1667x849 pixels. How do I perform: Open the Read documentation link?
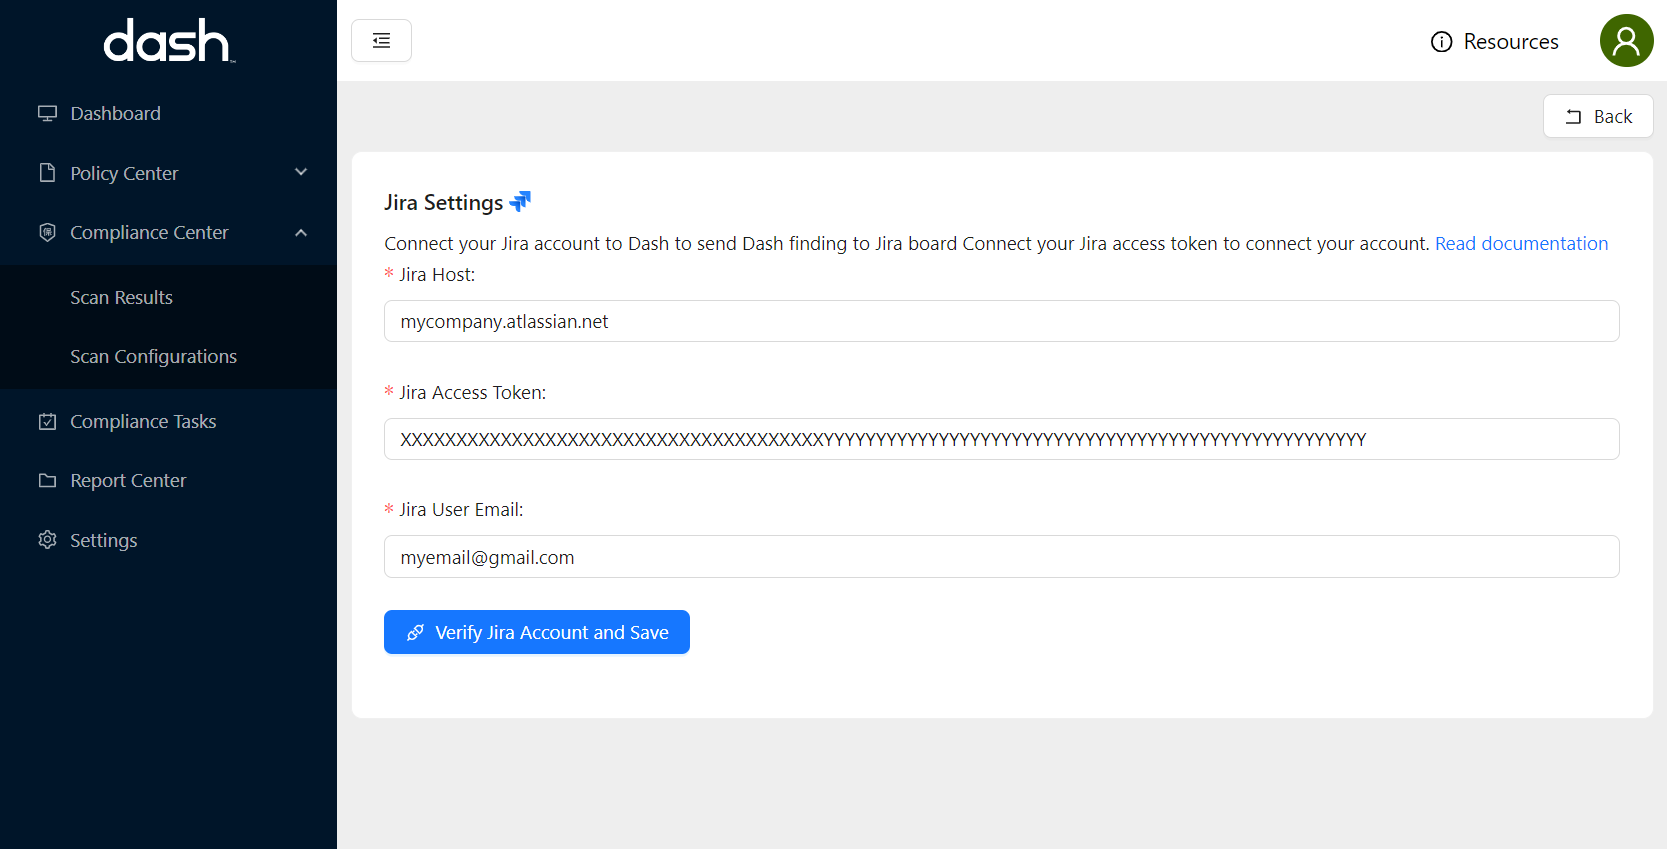[1521, 244]
